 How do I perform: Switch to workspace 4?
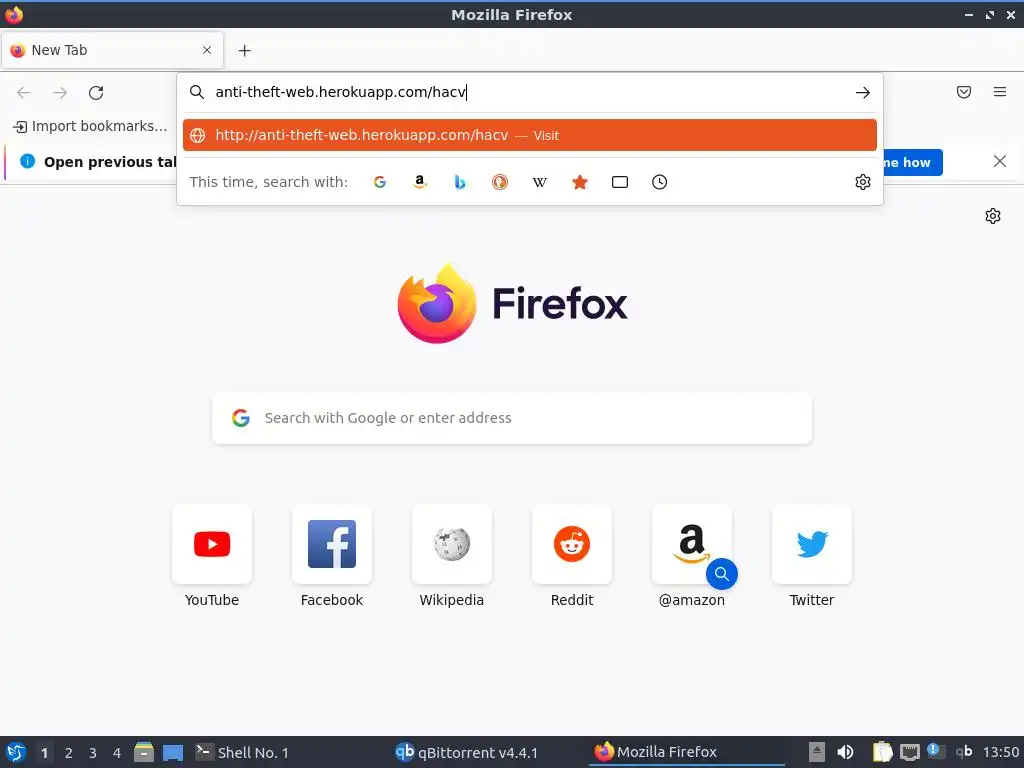117,753
